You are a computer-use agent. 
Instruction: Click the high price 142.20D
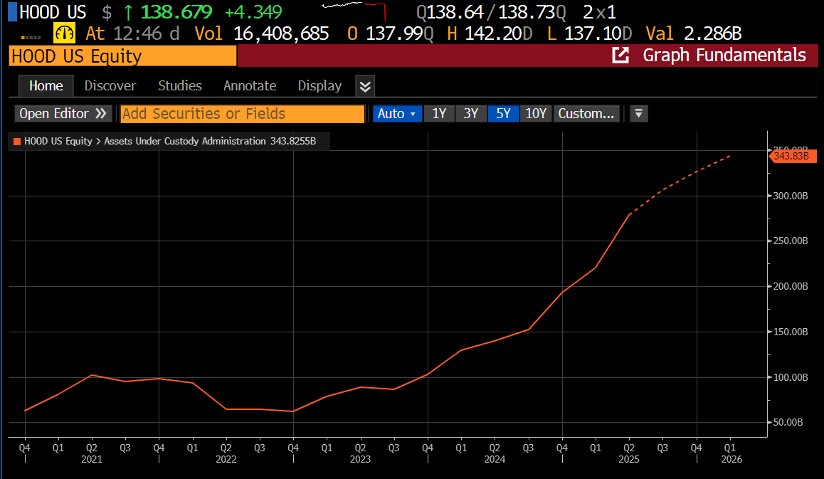tap(498, 34)
